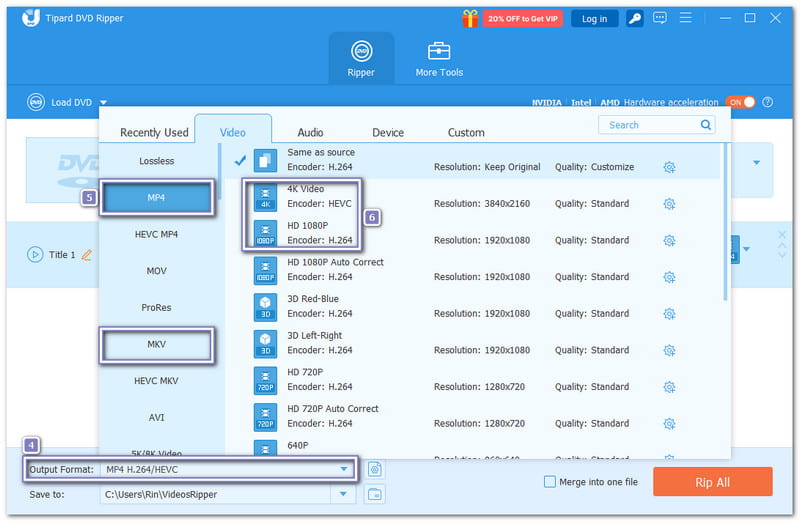800x522 pixels.
Task: Open the Save to path dropdown
Action: coord(344,494)
